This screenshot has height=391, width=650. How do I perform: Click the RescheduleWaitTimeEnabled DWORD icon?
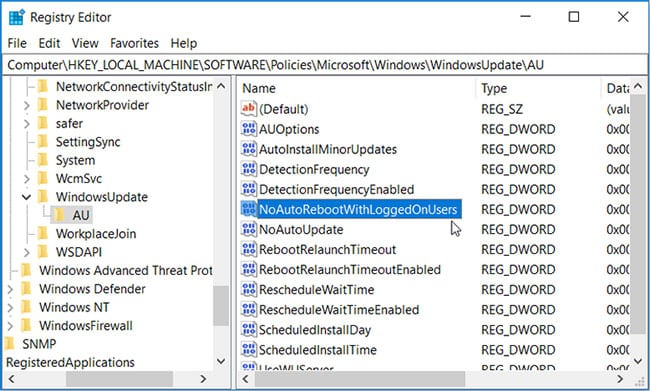tap(248, 309)
